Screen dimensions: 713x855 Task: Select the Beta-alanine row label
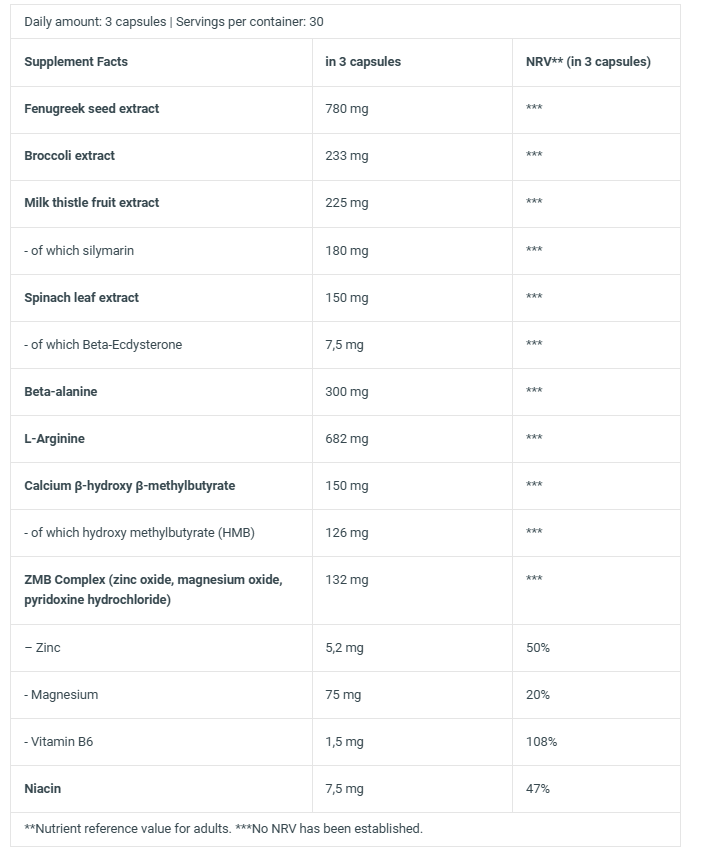[x=61, y=392]
